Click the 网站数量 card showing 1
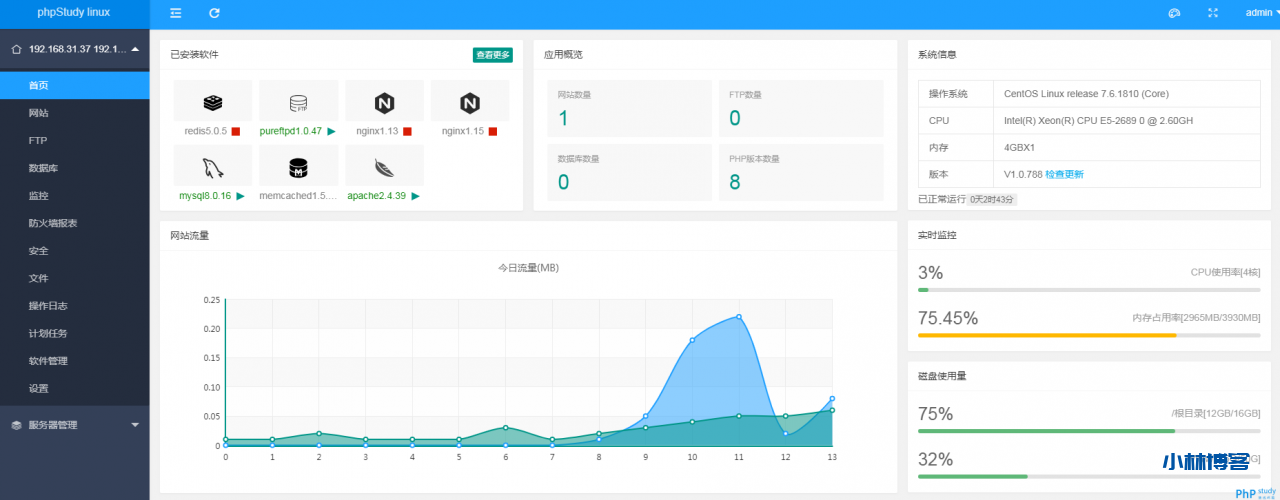 pyautogui.click(x=627, y=108)
